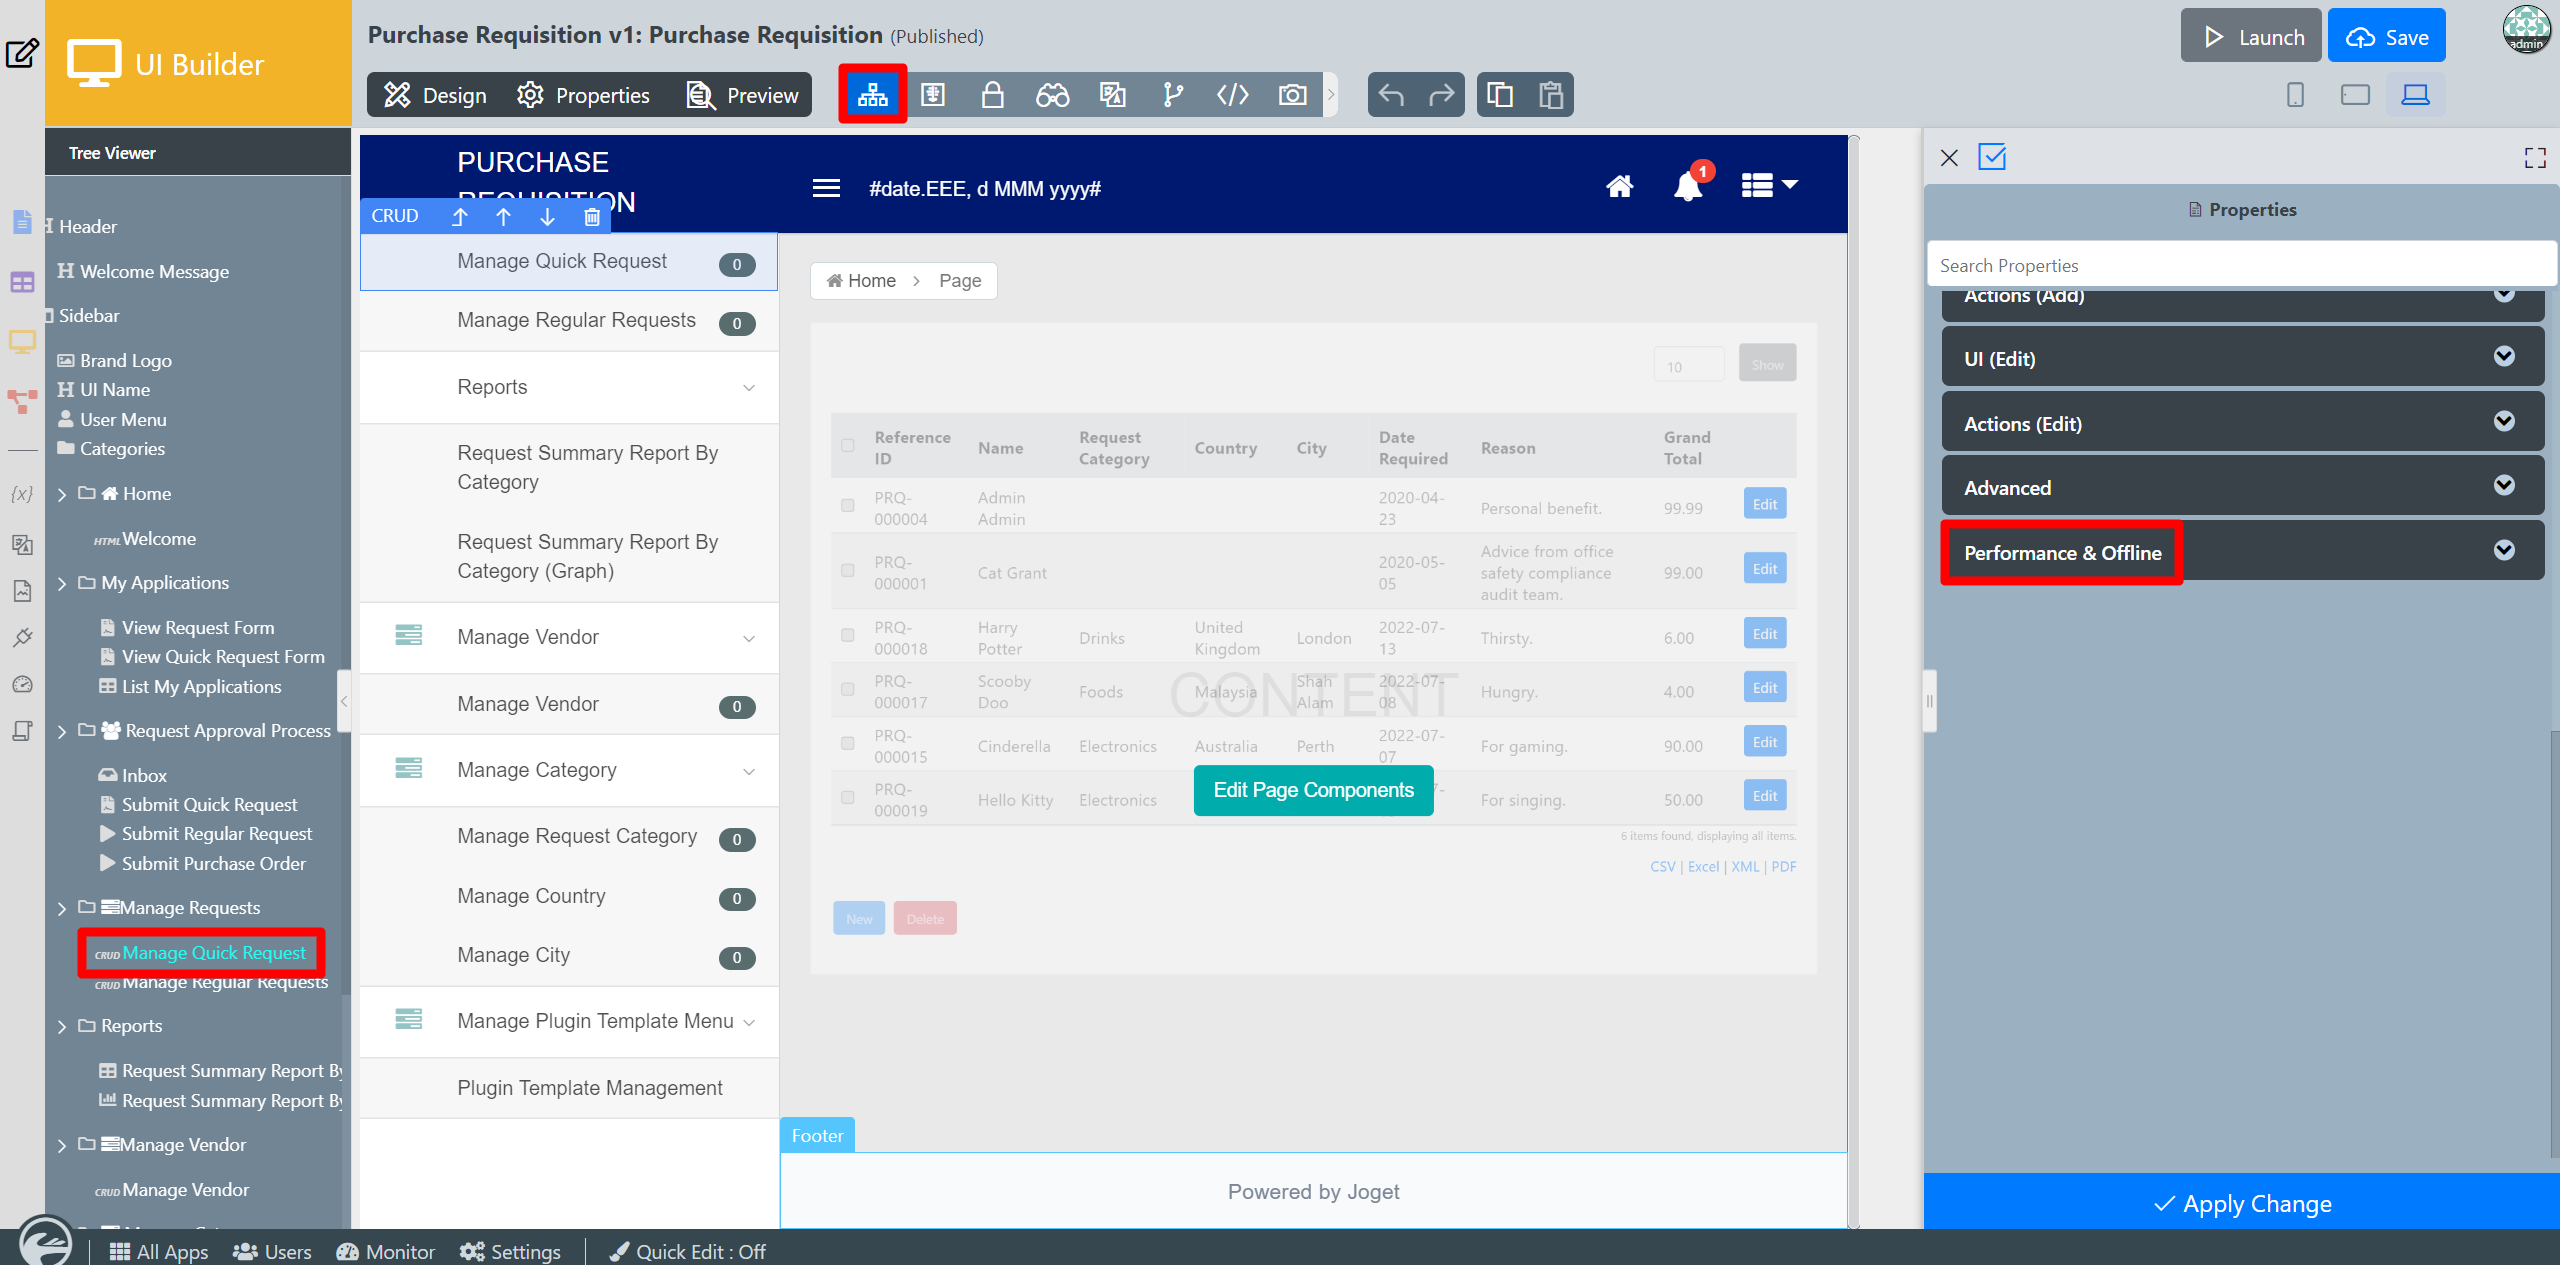Delete CRUD element using trash icon
The height and width of the screenshot is (1265, 2560).
pos(592,216)
